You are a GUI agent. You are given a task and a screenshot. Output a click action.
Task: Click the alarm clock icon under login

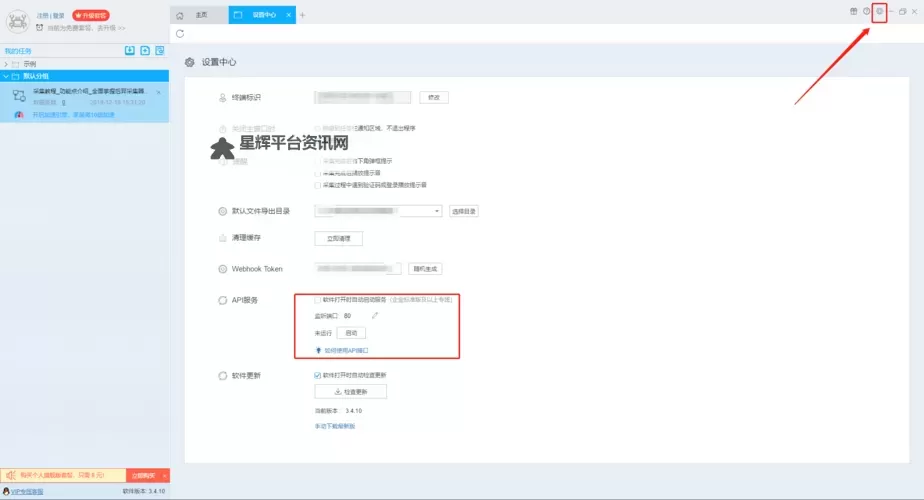(x=40, y=28)
